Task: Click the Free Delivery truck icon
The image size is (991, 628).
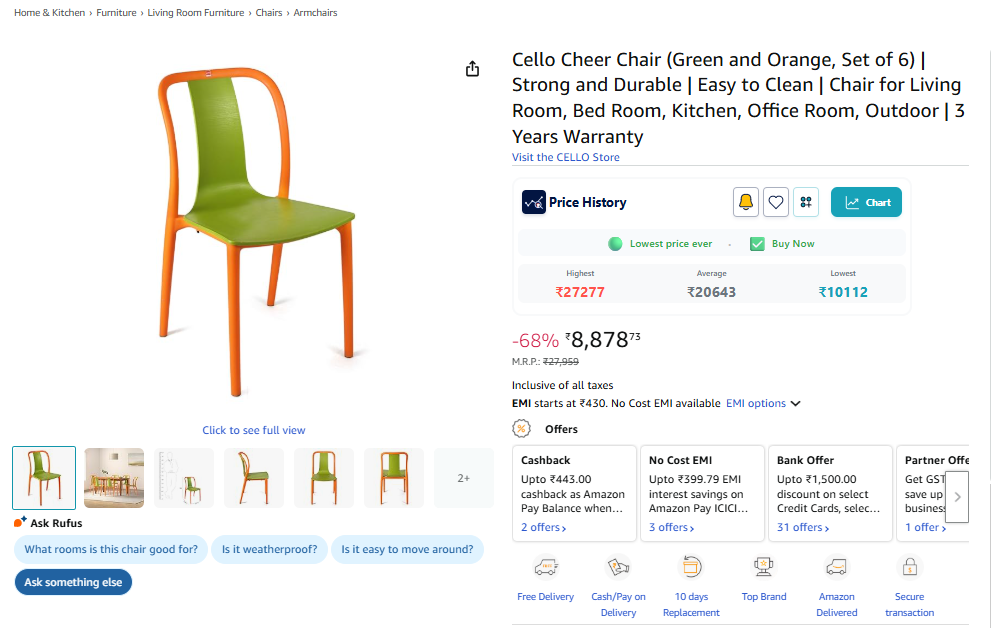Action: [545, 568]
